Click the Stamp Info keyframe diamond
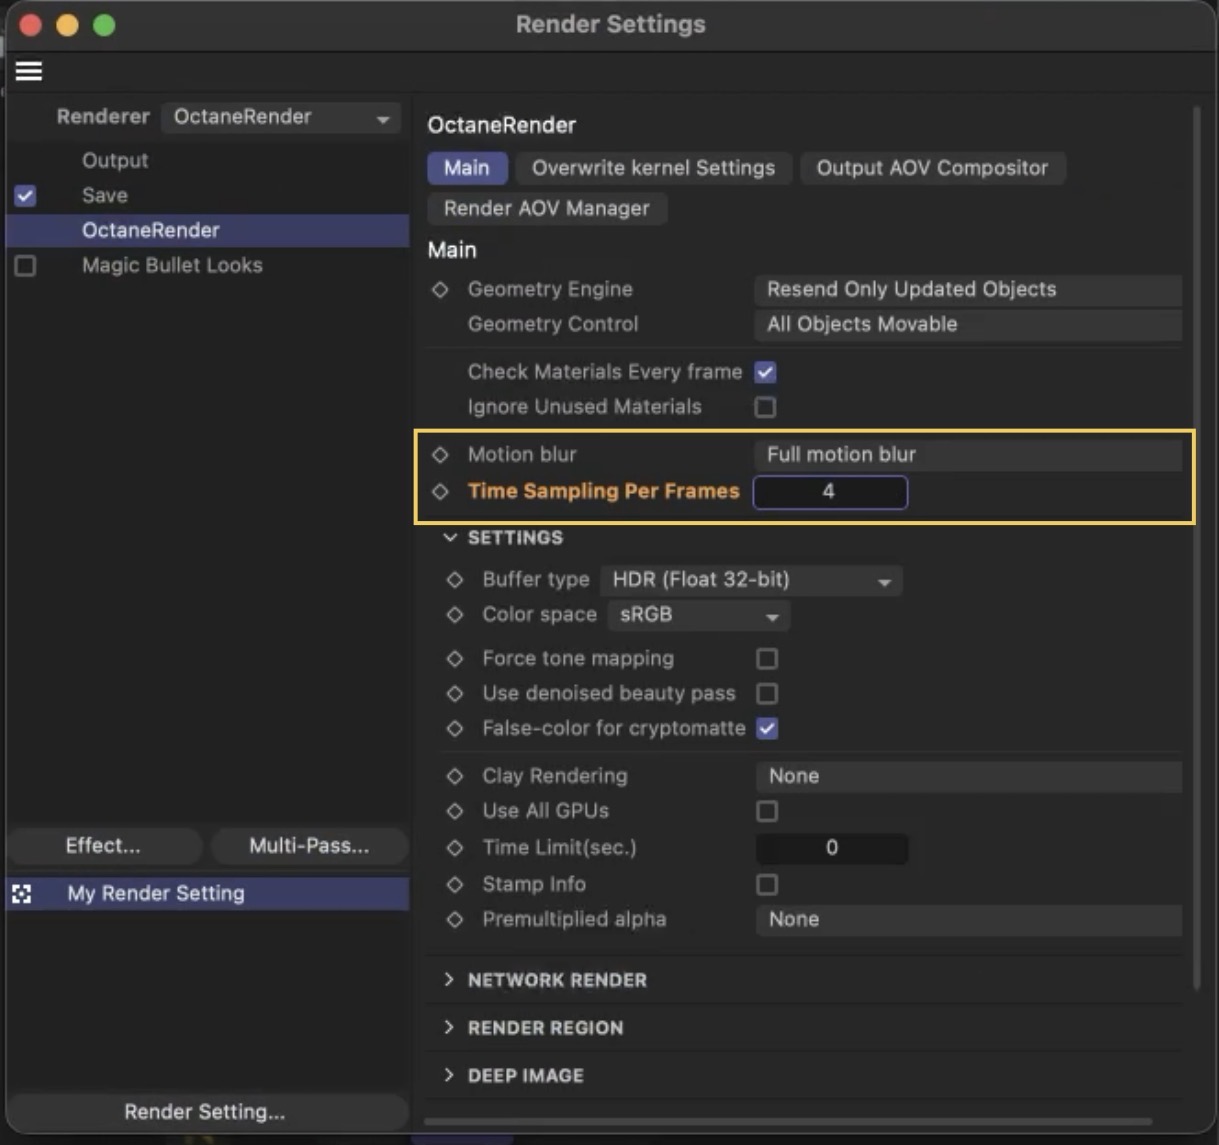 point(455,885)
